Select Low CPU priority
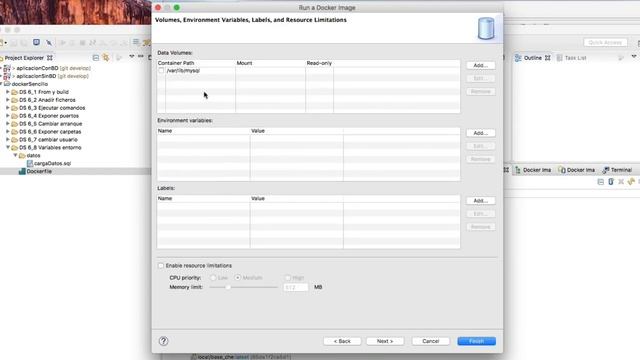640x360 pixels. [x=213, y=278]
